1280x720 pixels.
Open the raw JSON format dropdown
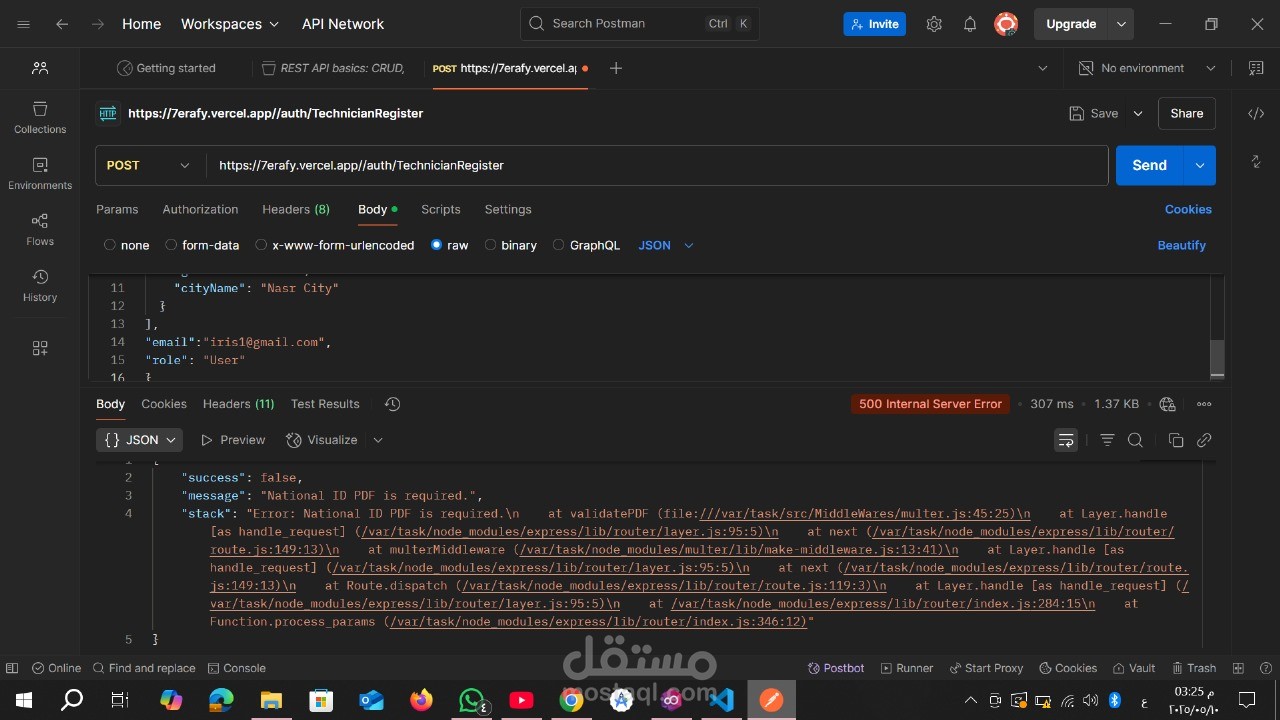pos(666,245)
